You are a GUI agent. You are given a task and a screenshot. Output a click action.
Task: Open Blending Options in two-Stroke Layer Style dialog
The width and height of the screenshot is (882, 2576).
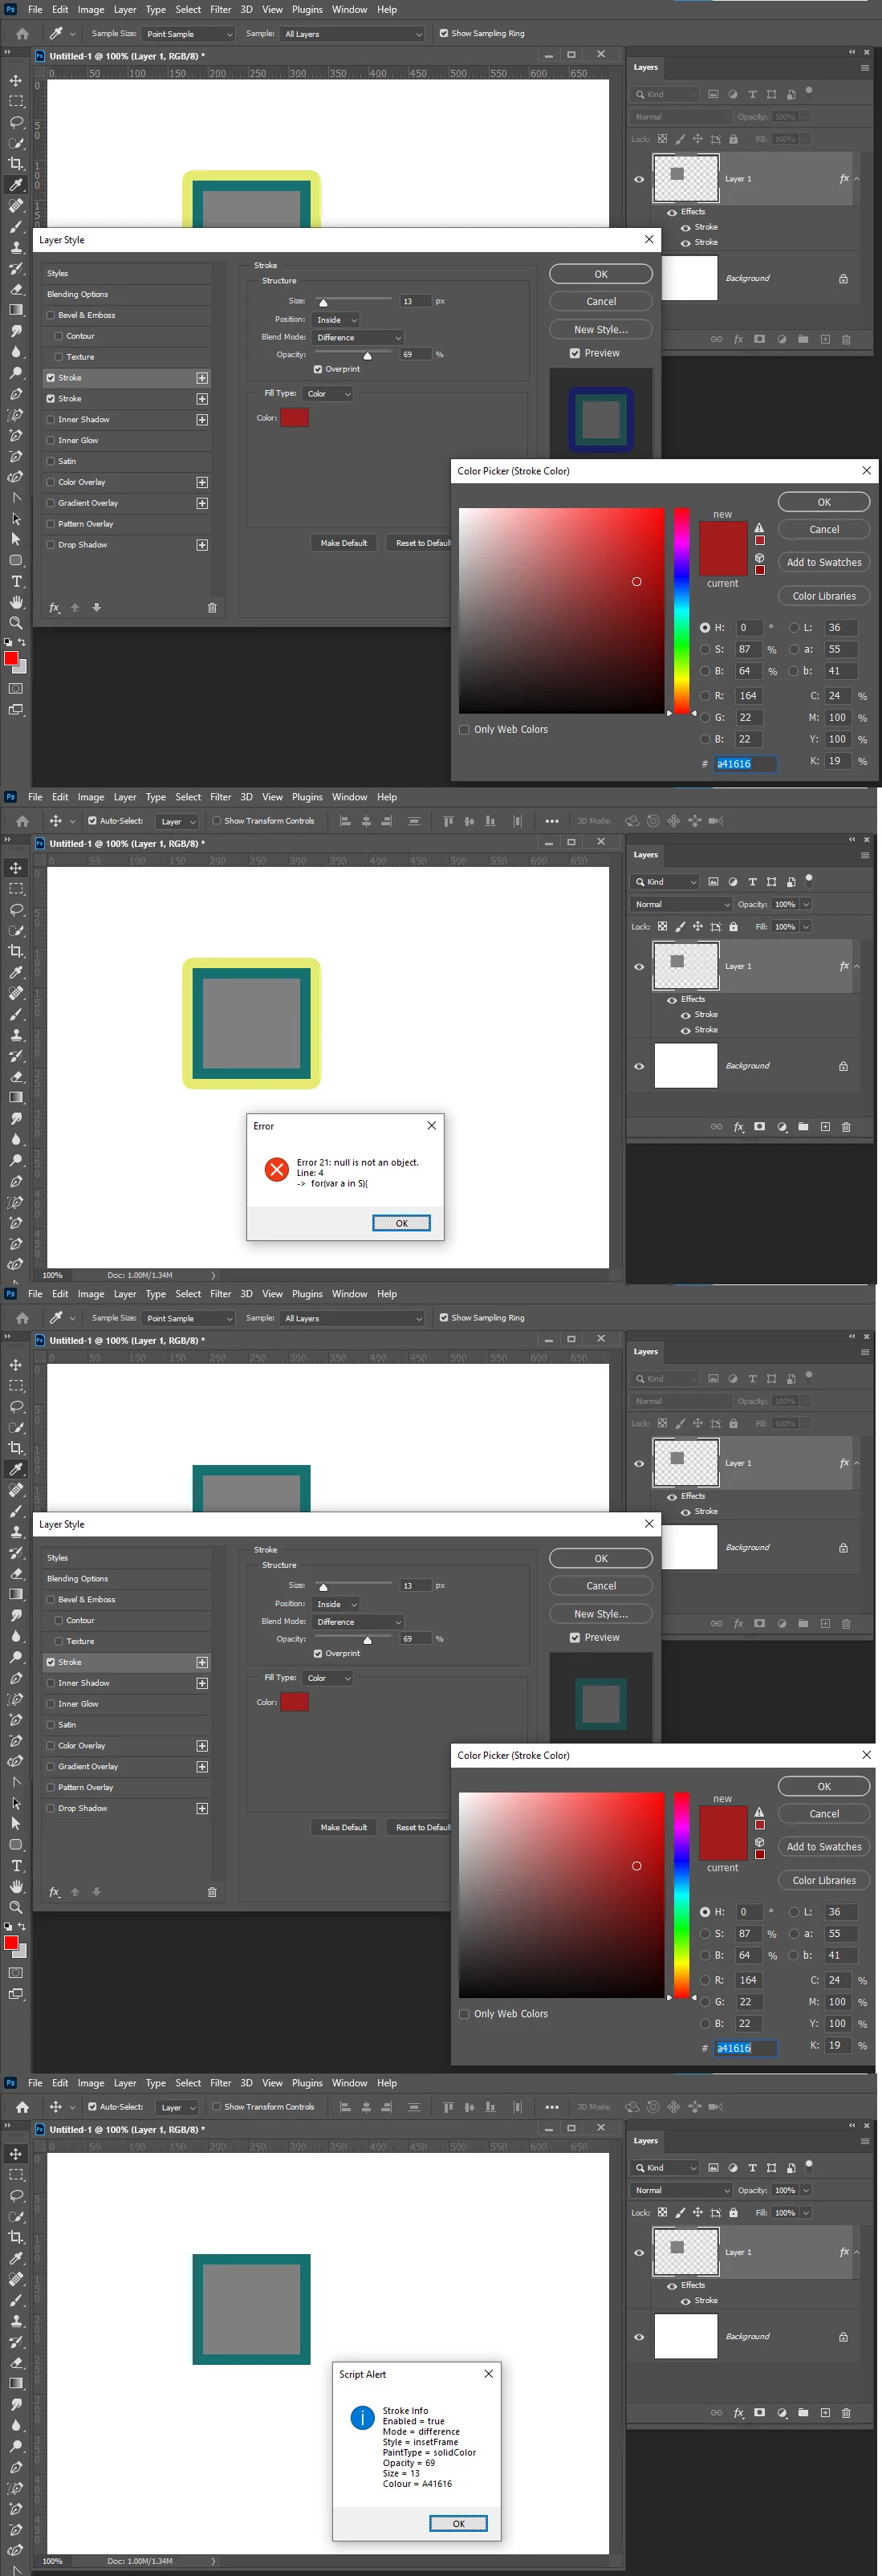77,294
